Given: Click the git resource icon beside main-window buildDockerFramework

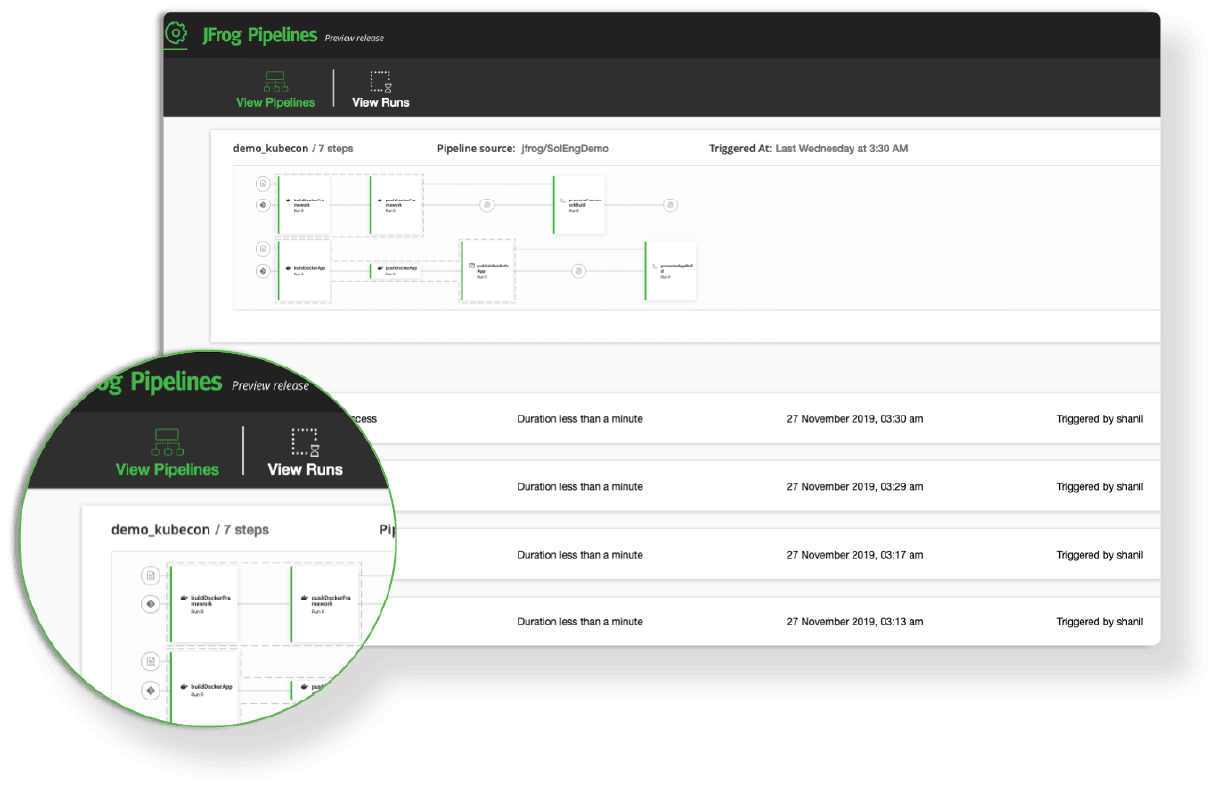Looking at the screenshot, I should point(262,205).
